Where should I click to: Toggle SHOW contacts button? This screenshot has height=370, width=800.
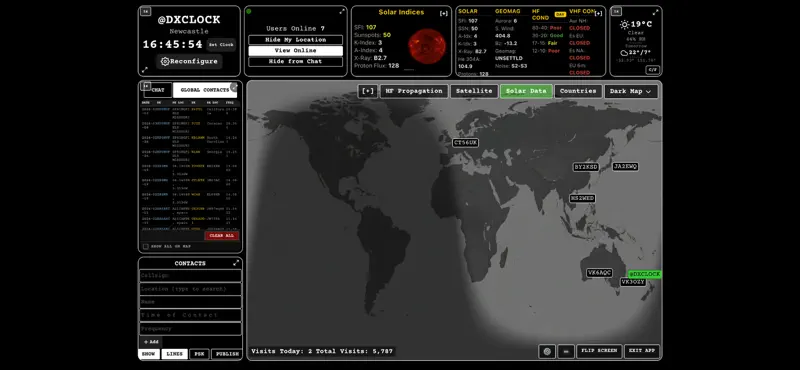pos(148,354)
